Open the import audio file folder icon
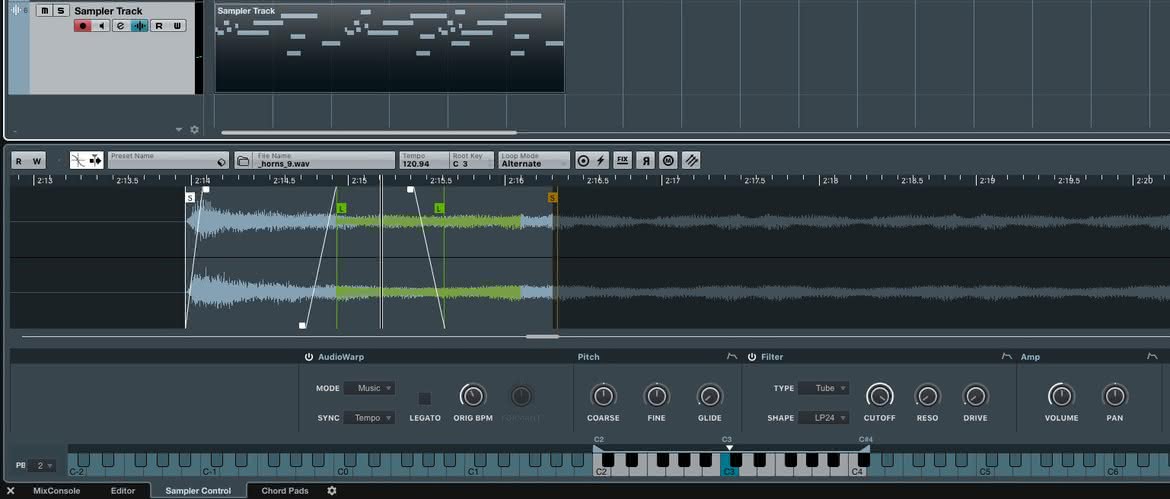Image resolution: width=1170 pixels, height=499 pixels. tap(243, 160)
